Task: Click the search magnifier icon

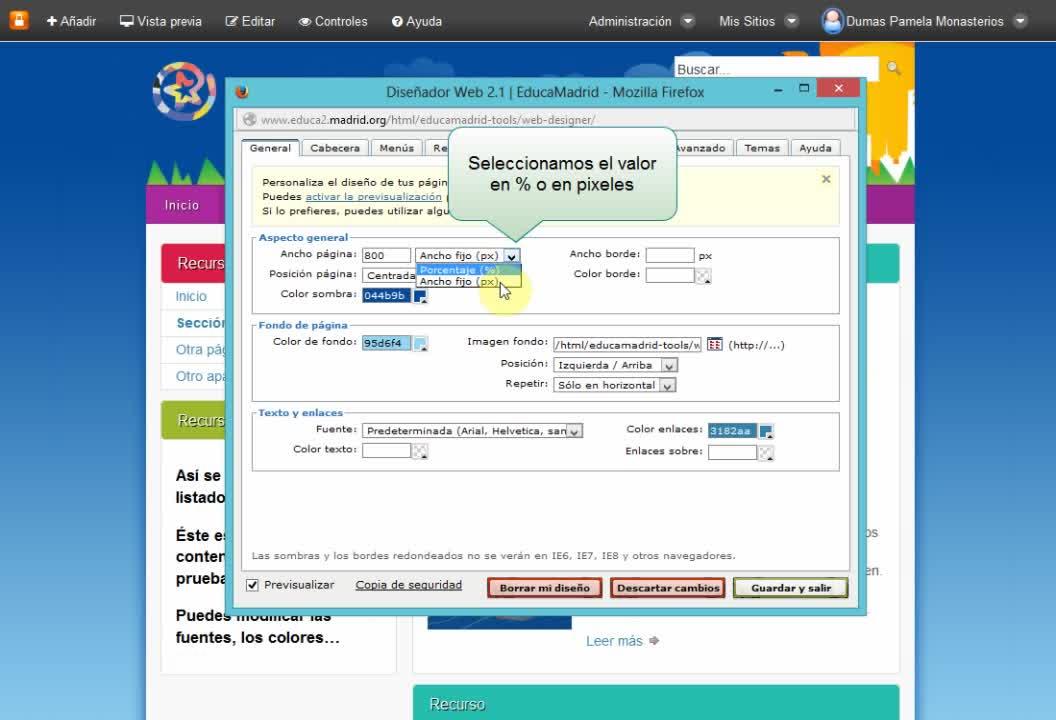Action: point(894,68)
